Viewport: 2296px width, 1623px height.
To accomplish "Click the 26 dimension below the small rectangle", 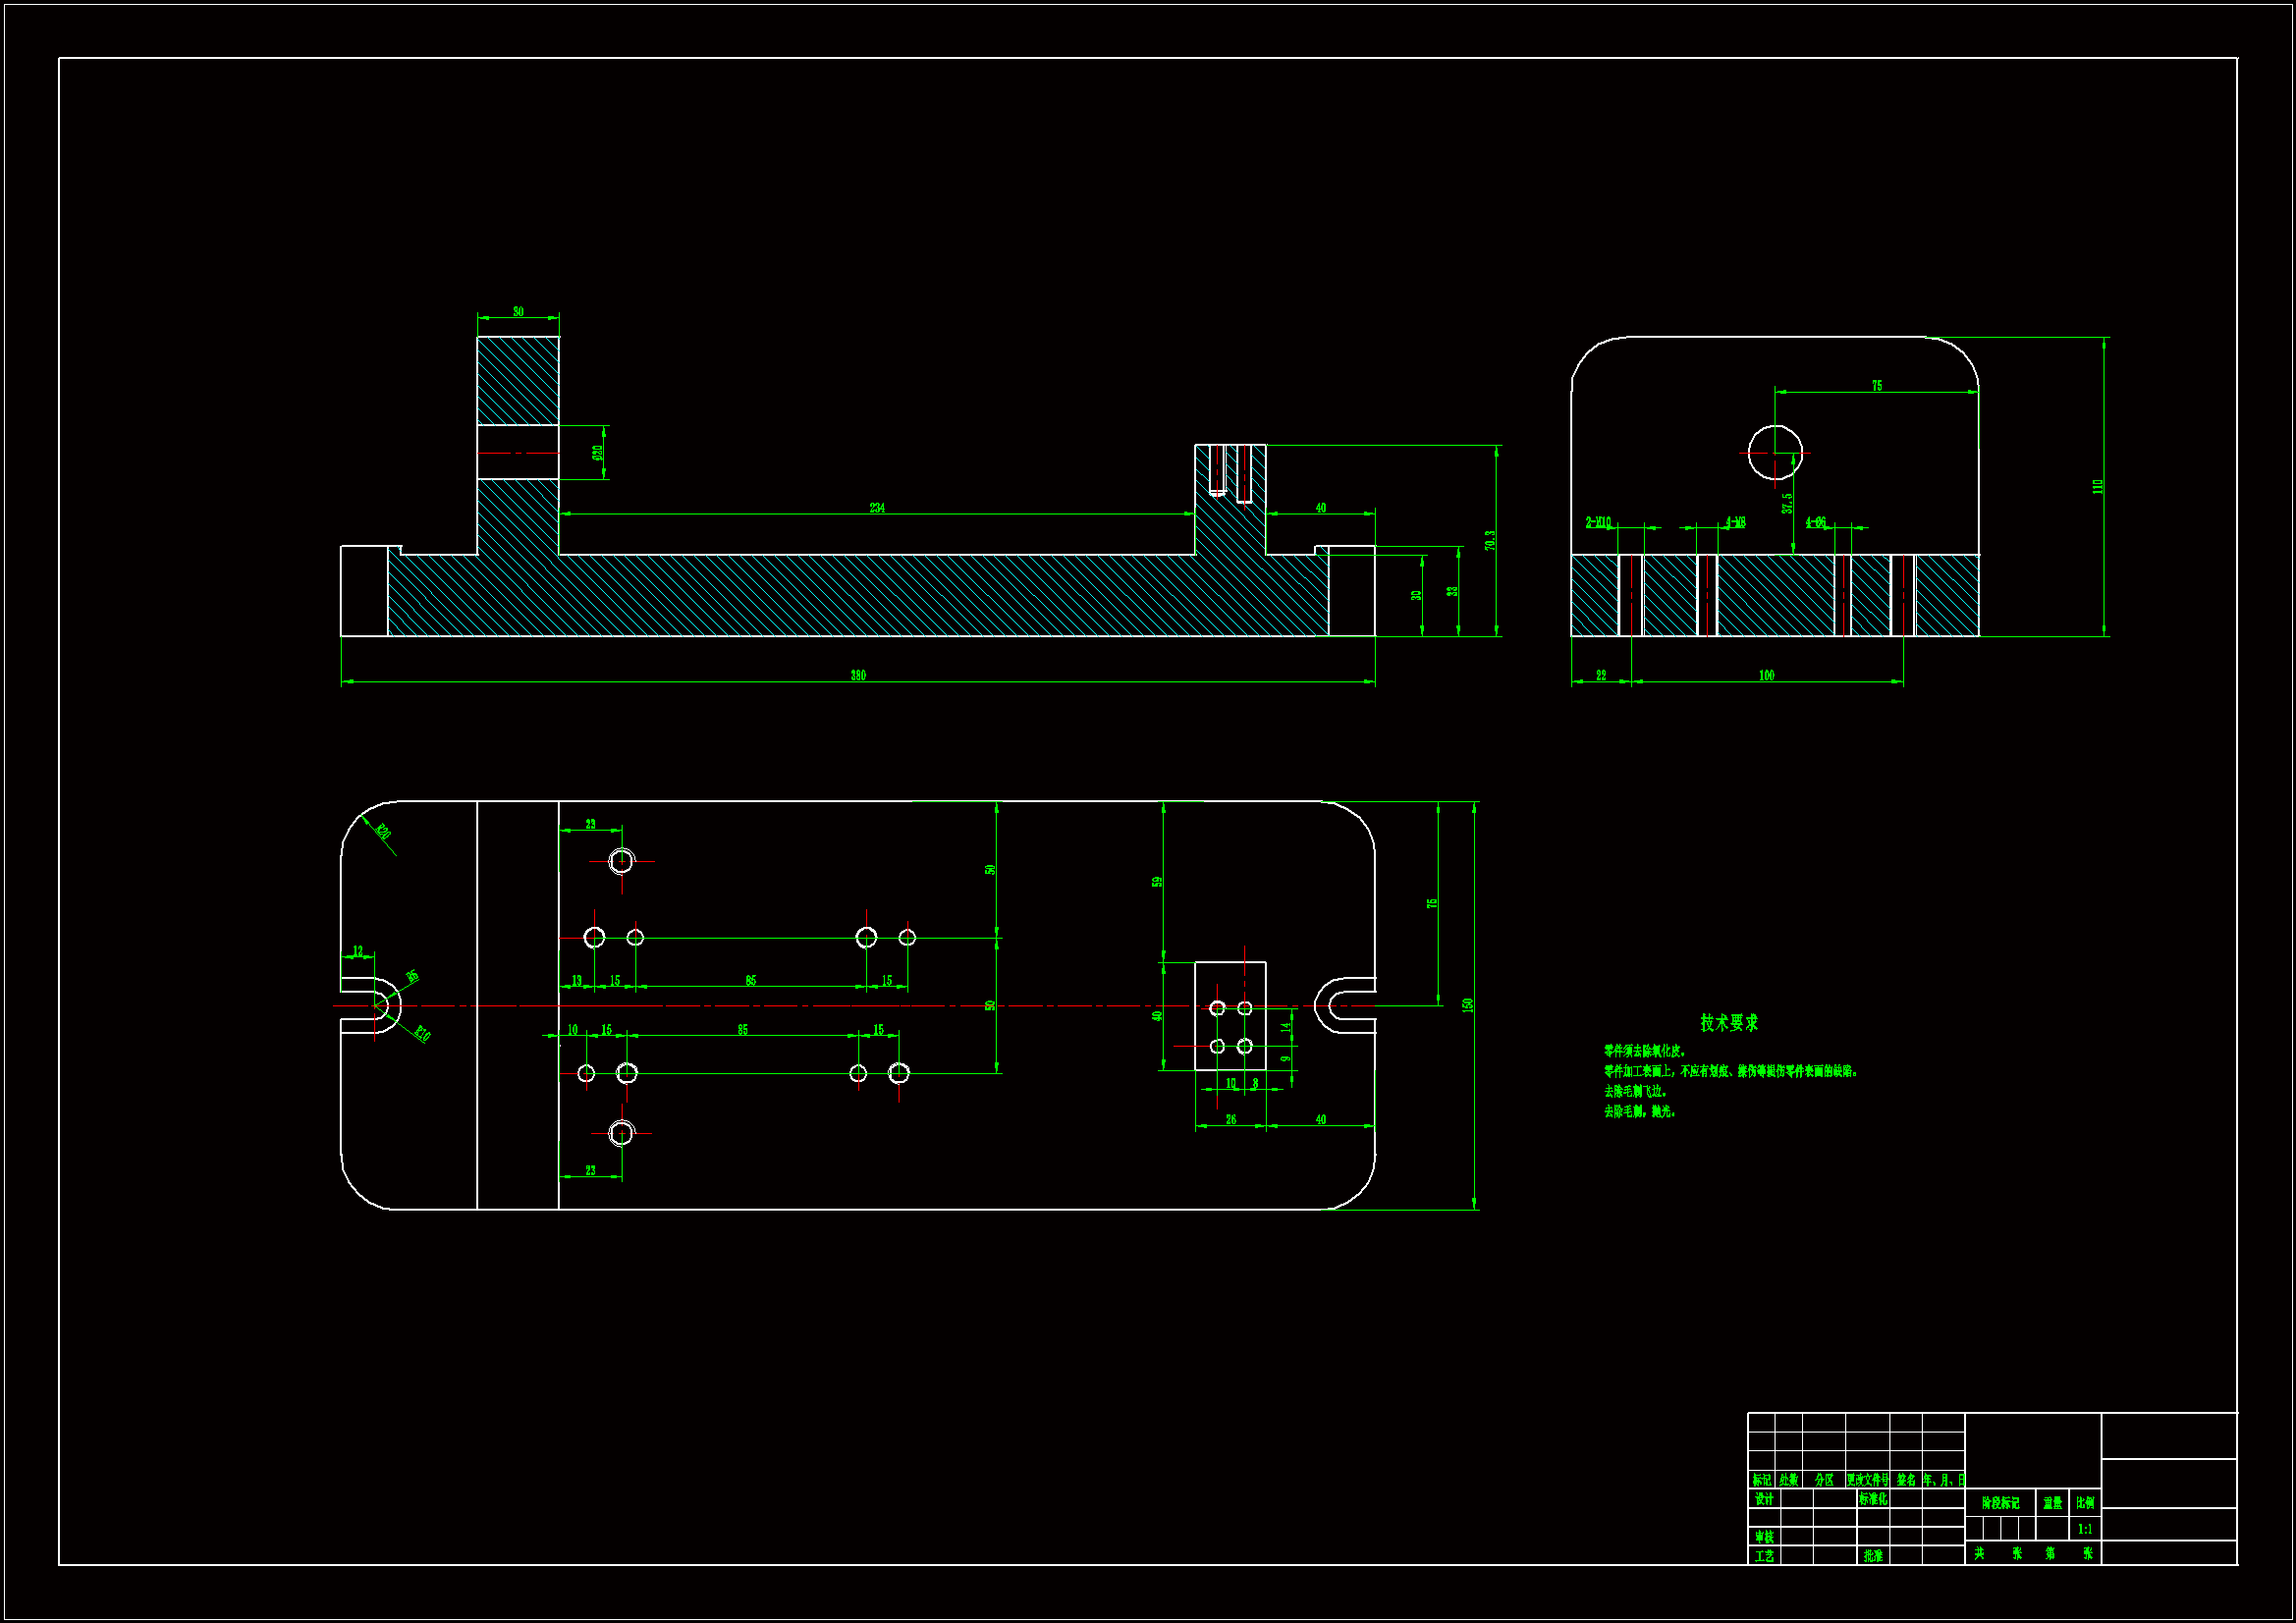I will 1231,1120.
